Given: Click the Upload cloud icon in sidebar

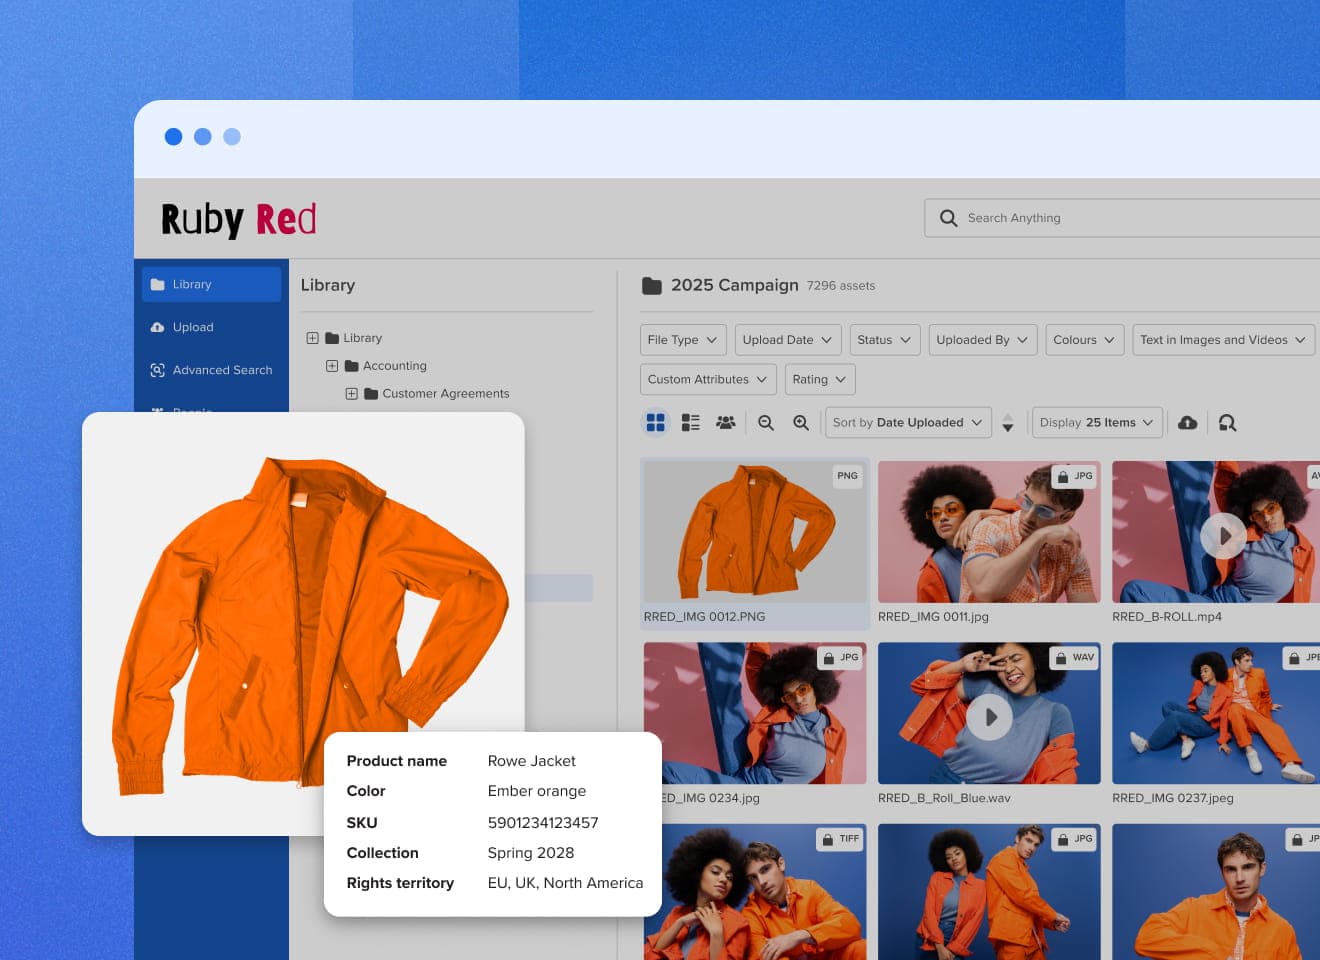Looking at the screenshot, I should (x=157, y=327).
